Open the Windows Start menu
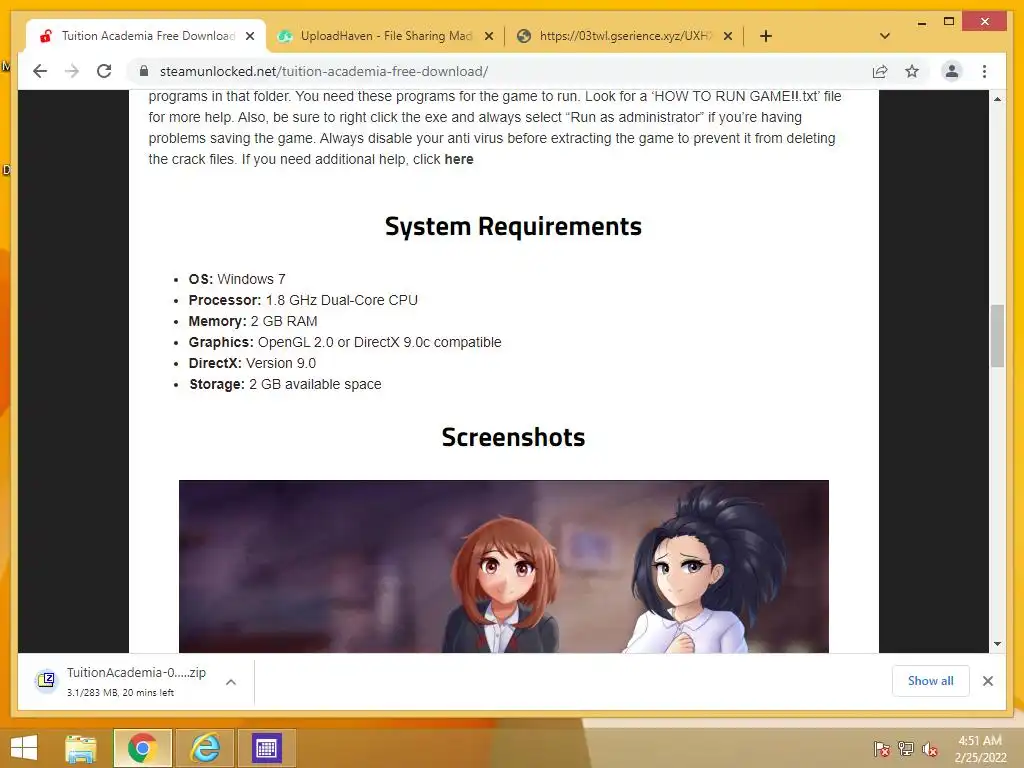The width and height of the screenshot is (1024, 768). point(24,748)
